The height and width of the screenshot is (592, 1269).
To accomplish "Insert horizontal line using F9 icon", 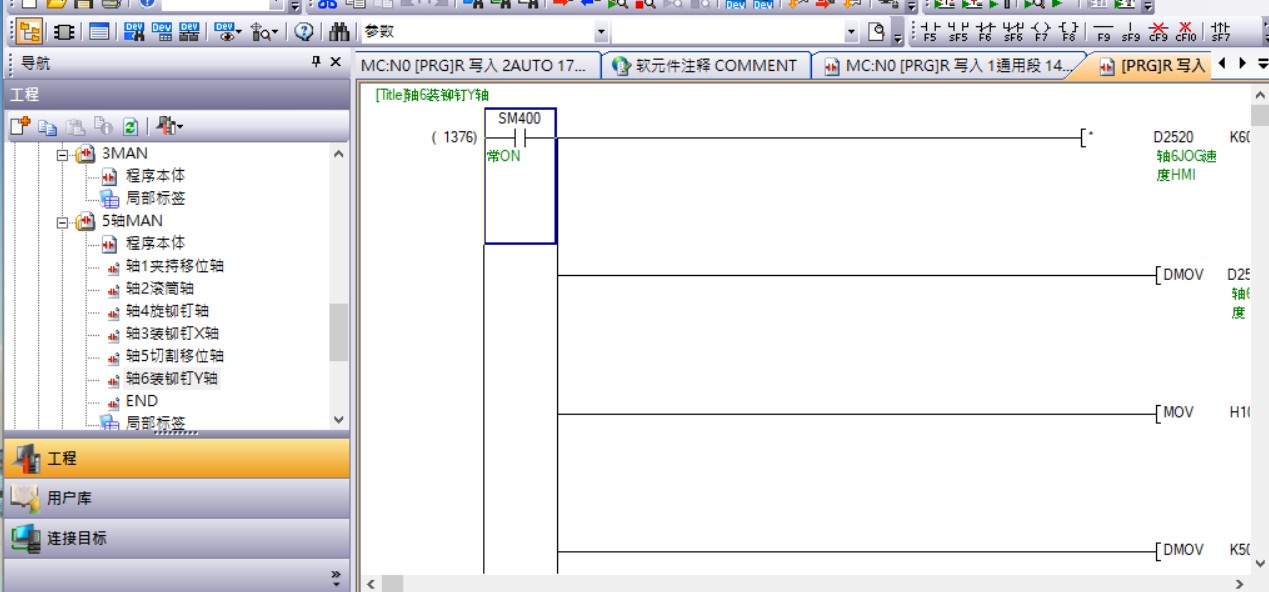I will [x=1104, y=32].
